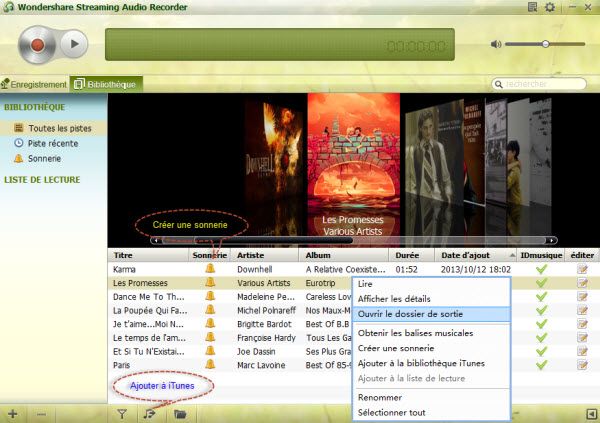The width and height of the screenshot is (600, 423).
Task: Click the green check for Paris row
Action: 541,365
